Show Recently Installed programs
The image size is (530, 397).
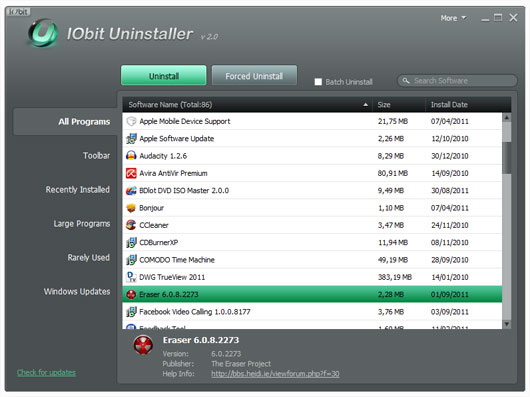pos(77,190)
